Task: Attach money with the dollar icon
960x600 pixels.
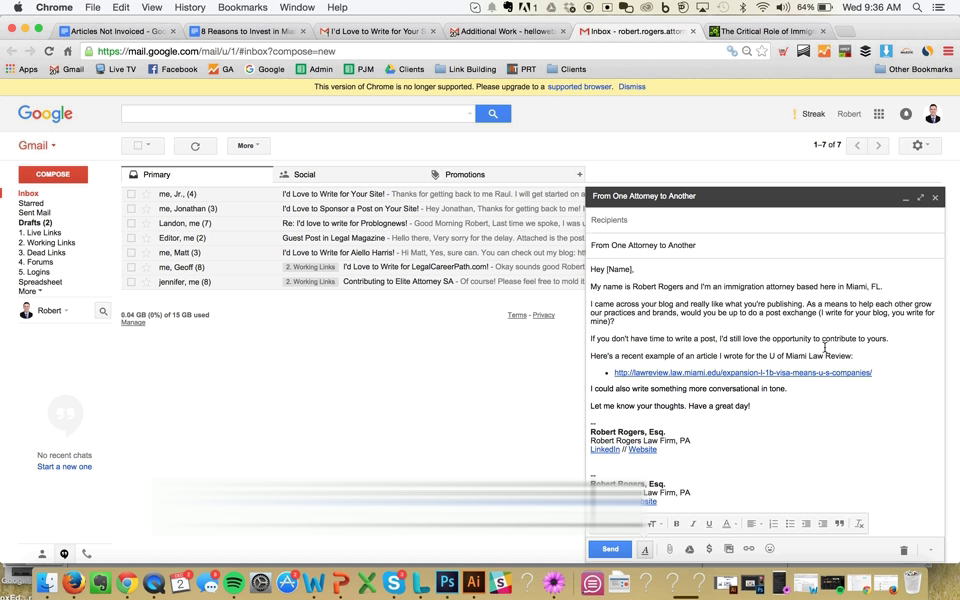Action: point(709,549)
